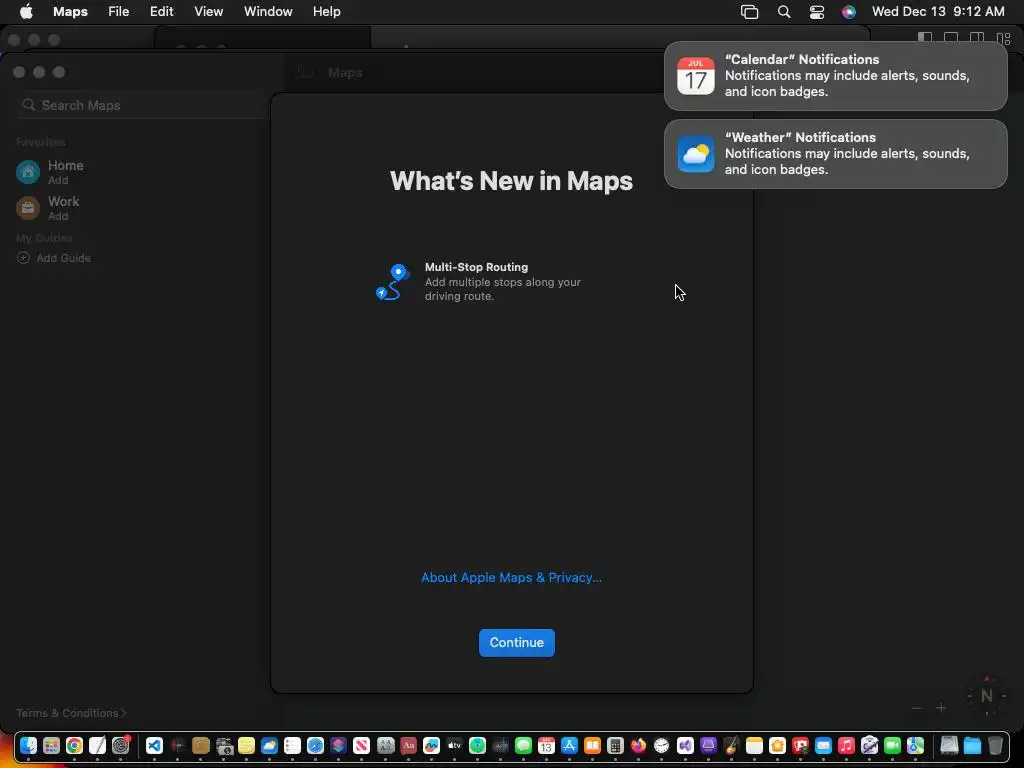Open Firefox from the Dock
Viewport: 1024px width, 768px height.
point(638,745)
